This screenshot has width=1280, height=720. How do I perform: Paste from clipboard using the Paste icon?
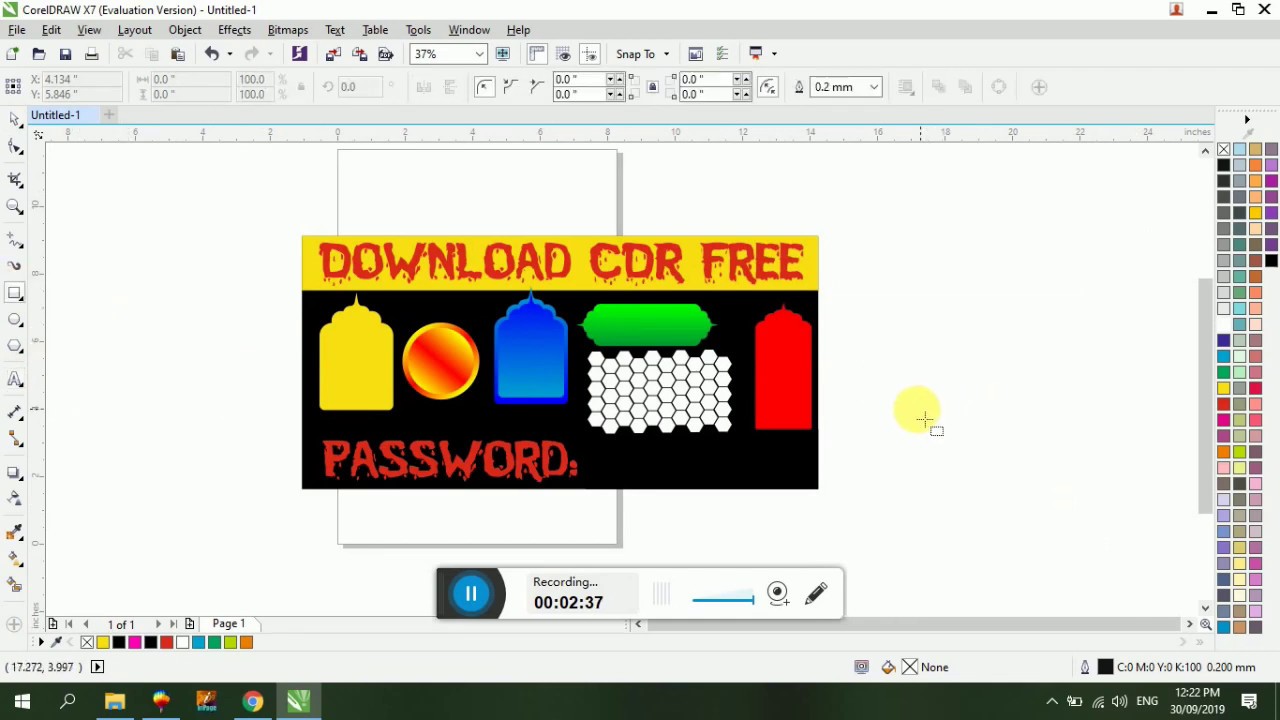[178, 54]
